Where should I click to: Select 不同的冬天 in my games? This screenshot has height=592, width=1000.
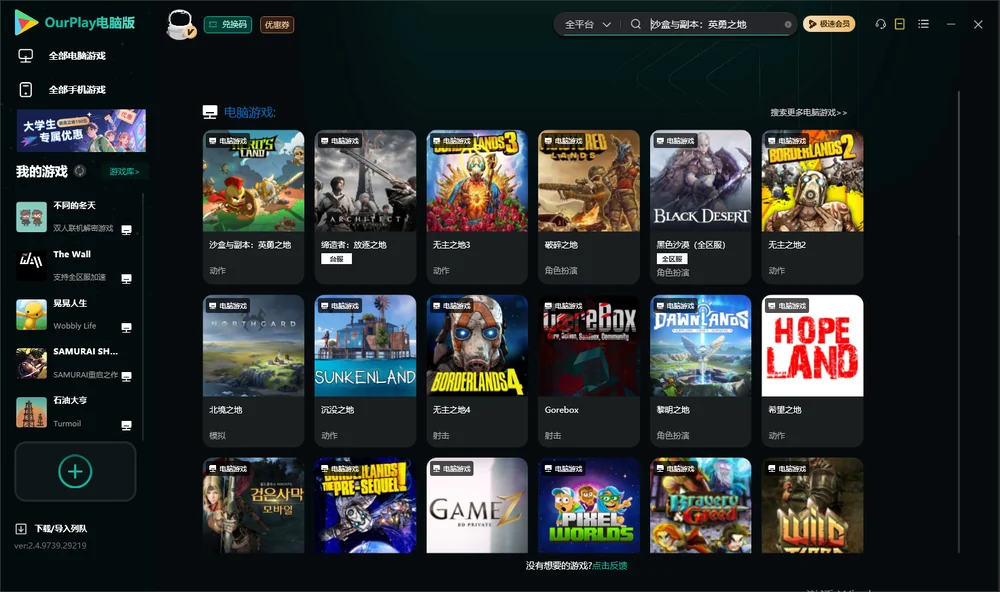click(x=75, y=217)
